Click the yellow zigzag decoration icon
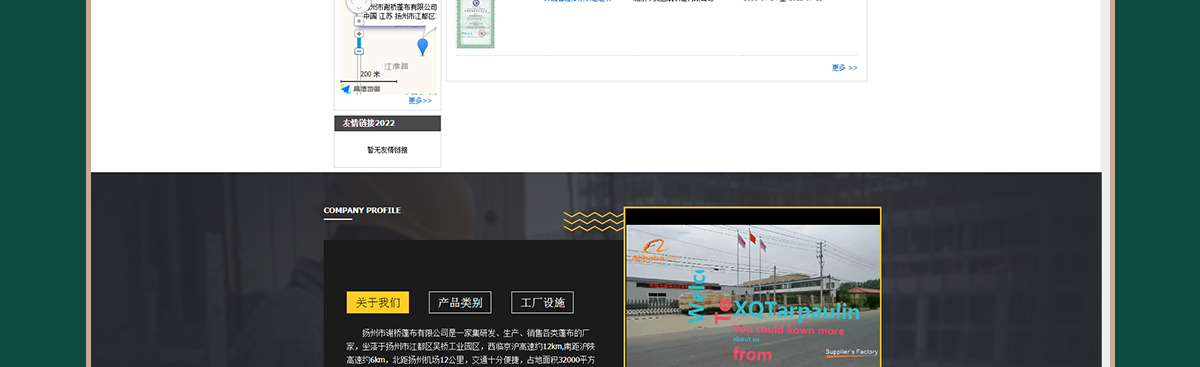Viewport: 1200px width, 367px height. point(594,221)
